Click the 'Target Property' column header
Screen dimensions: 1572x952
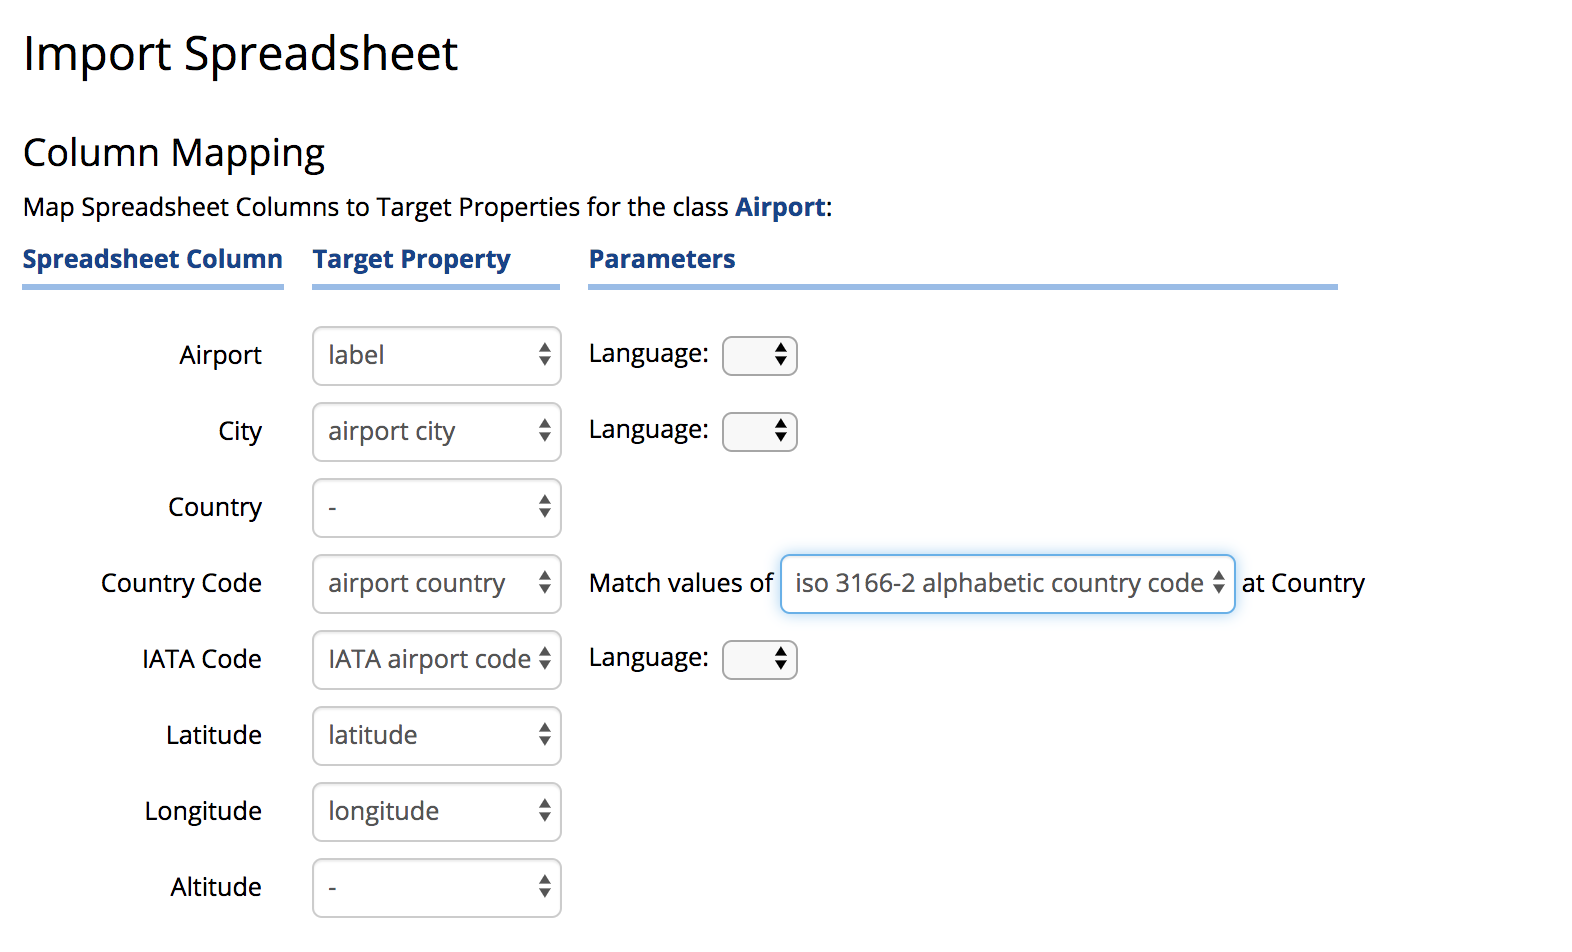[411, 259]
